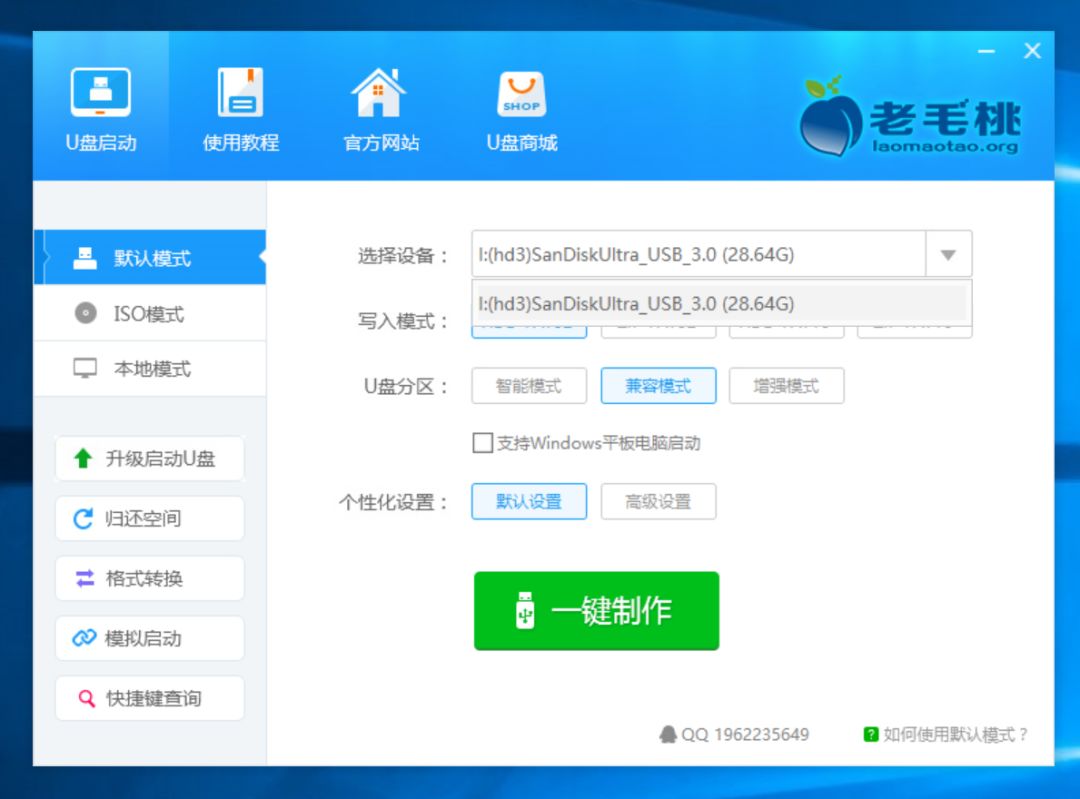Select 智能模式 partition mode
The image size is (1080, 799).
(529, 386)
